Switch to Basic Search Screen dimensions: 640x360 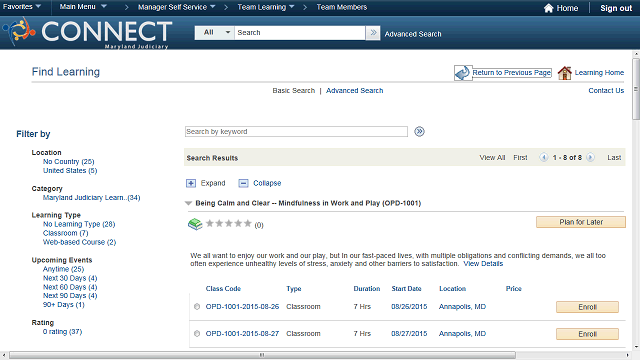pyautogui.click(x=293, y=91)
